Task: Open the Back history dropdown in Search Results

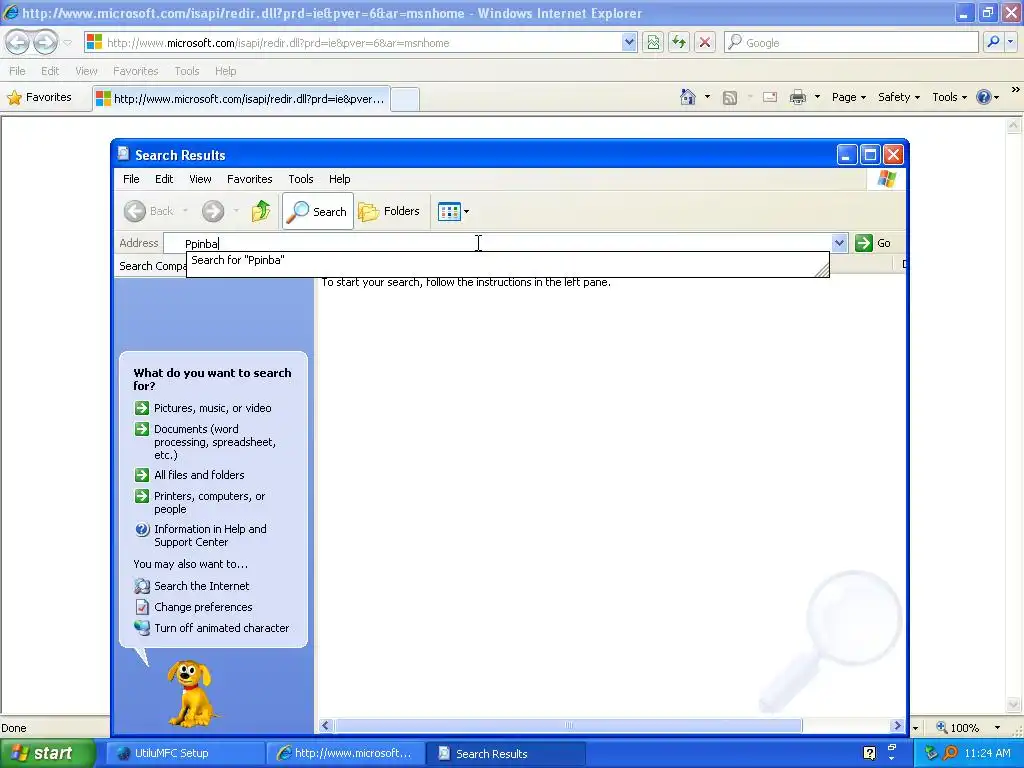Action: click(x=185, y=211)
